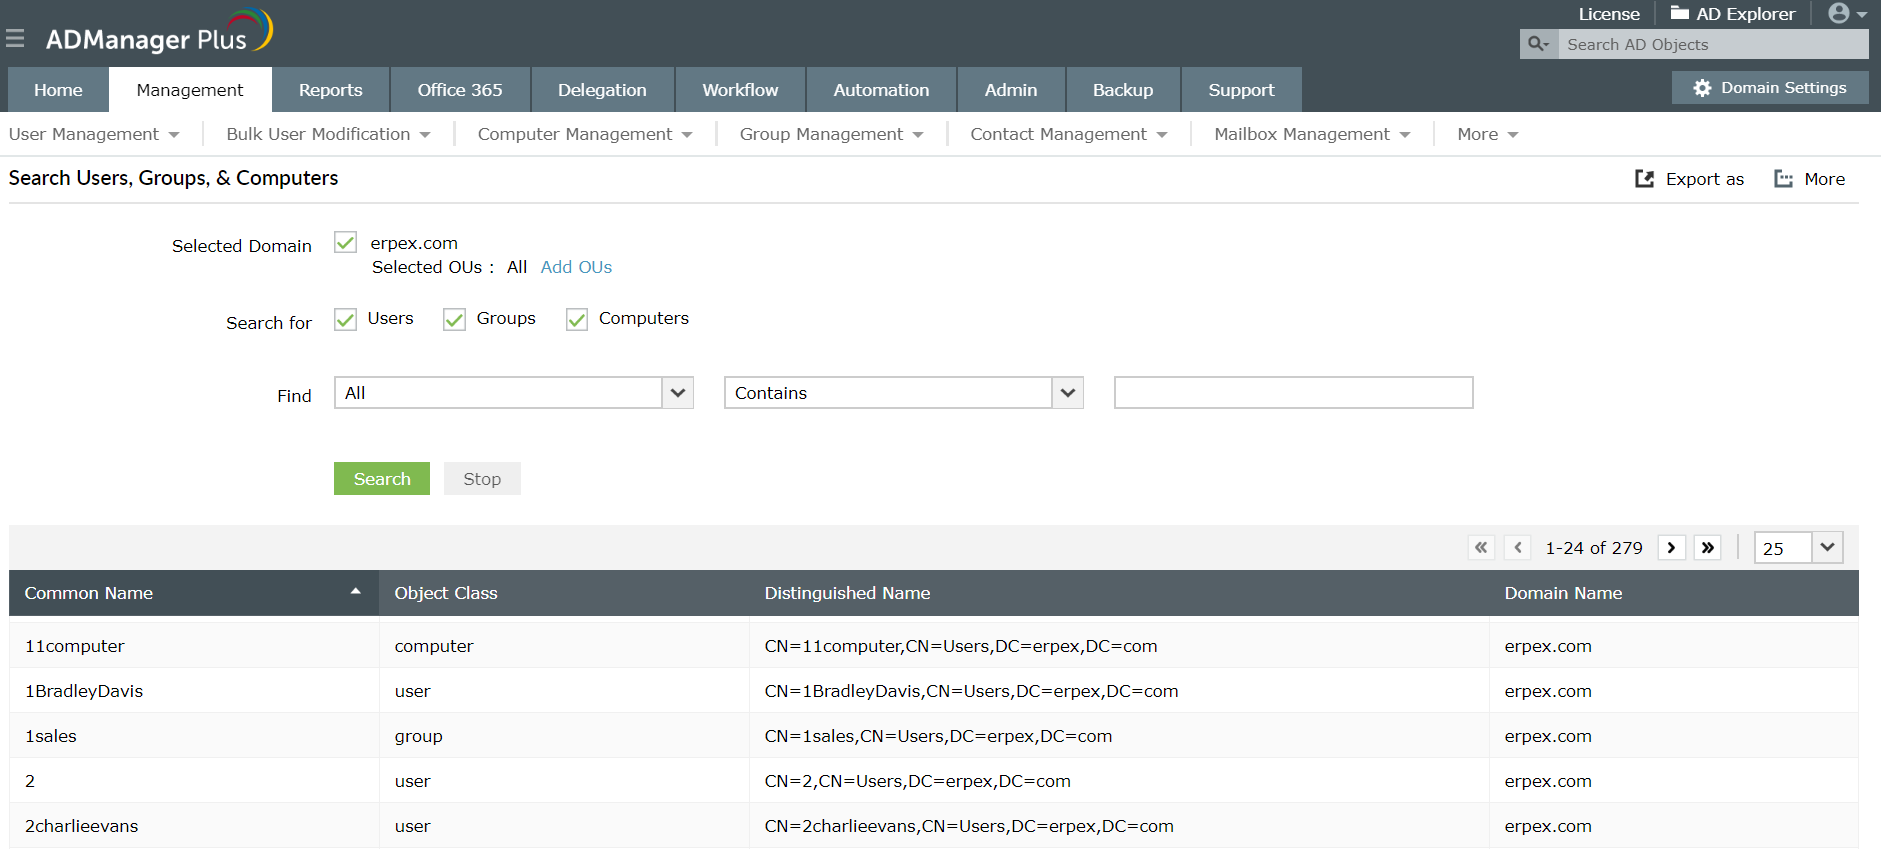Click the Export as button label

coord(1704,179)
